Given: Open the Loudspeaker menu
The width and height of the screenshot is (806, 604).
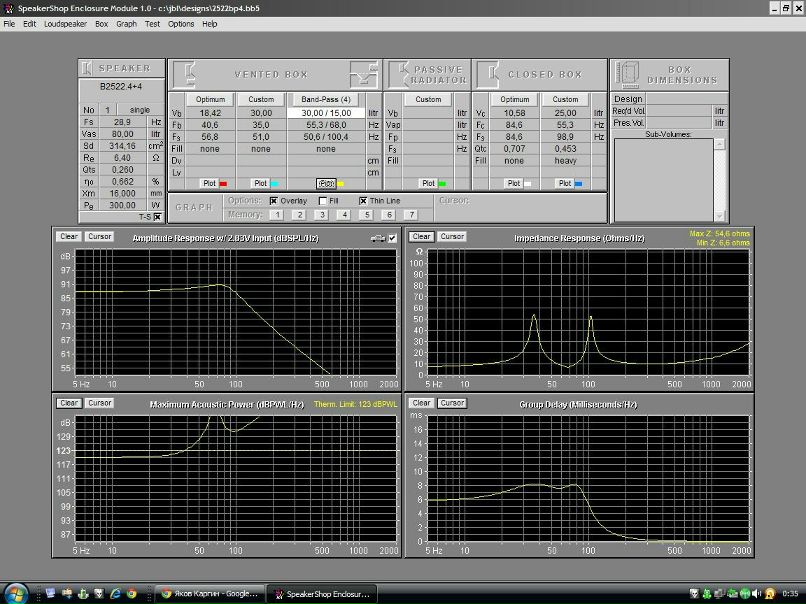Looking at the screenshot, I should pos(65,23).
